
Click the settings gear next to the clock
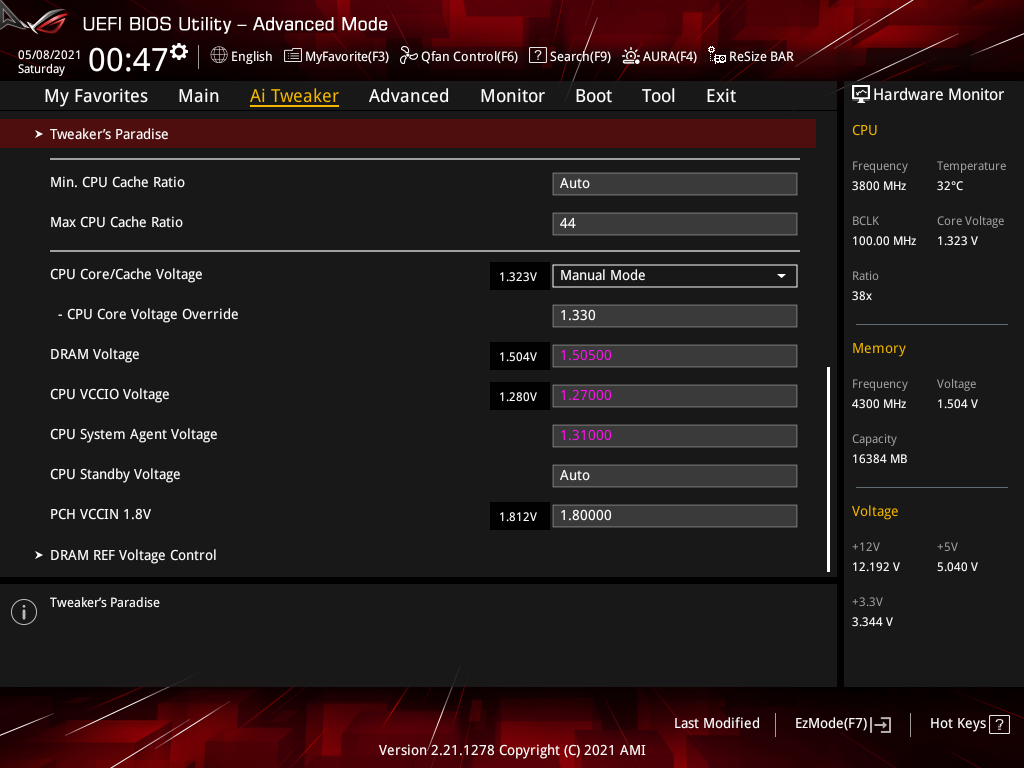tap(179, 52)
